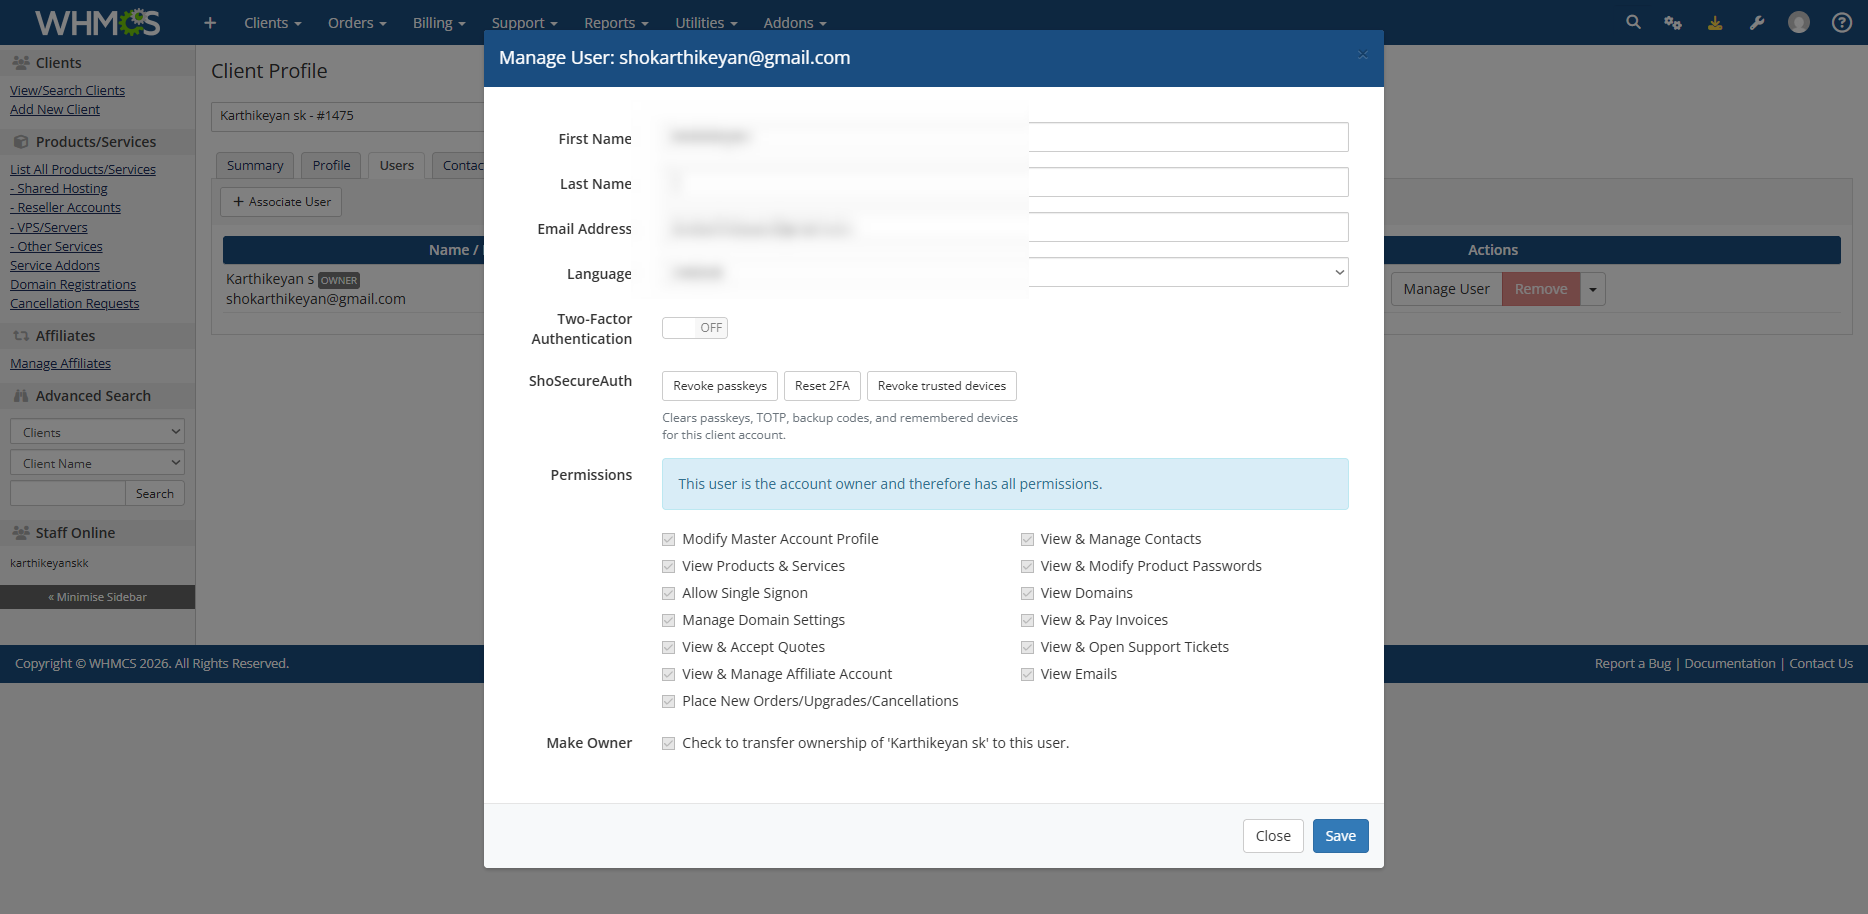This screenshot has width=1868, height=914.
Task: Open the Client Name field dropdown
Action: point(97,463)
